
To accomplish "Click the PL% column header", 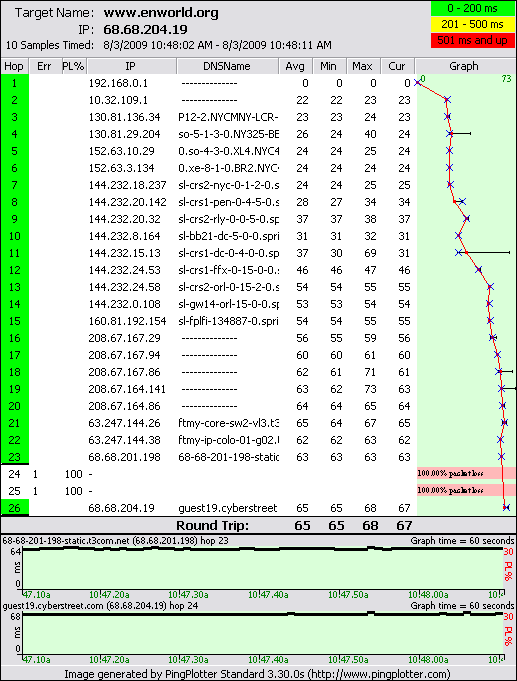I will click(x=73, y=66).
